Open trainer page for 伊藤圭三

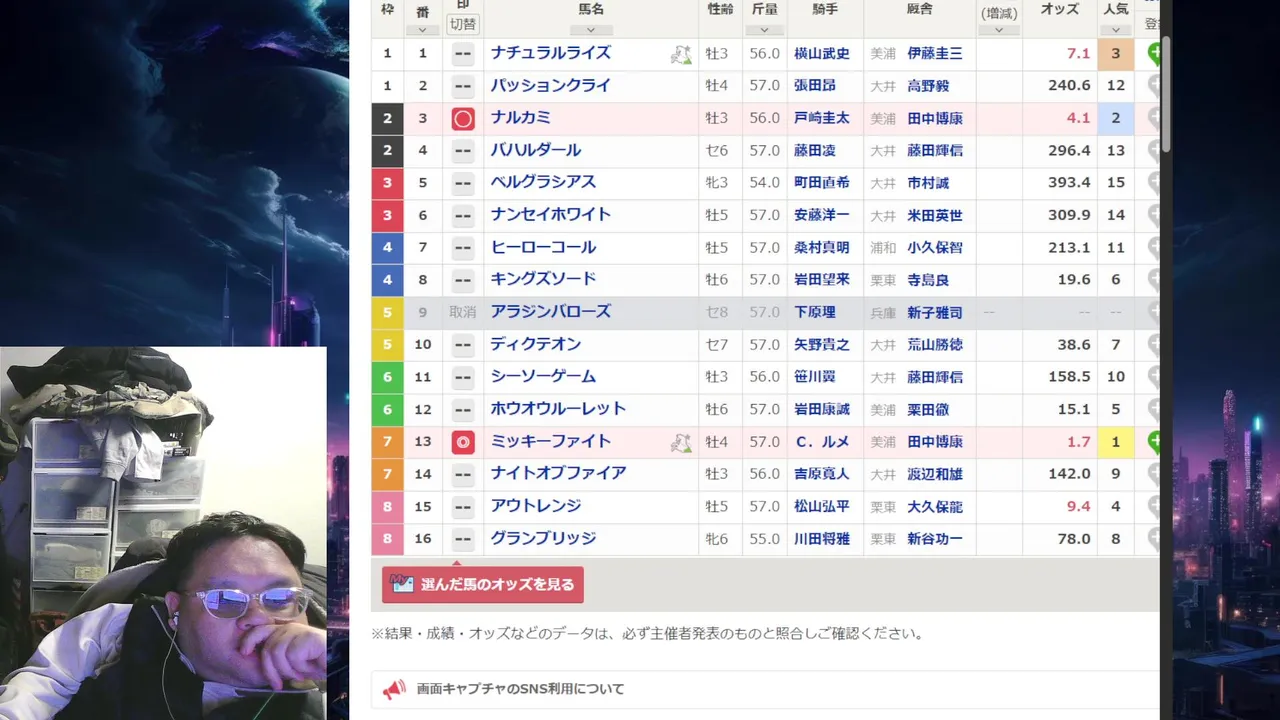coord(935,54)
